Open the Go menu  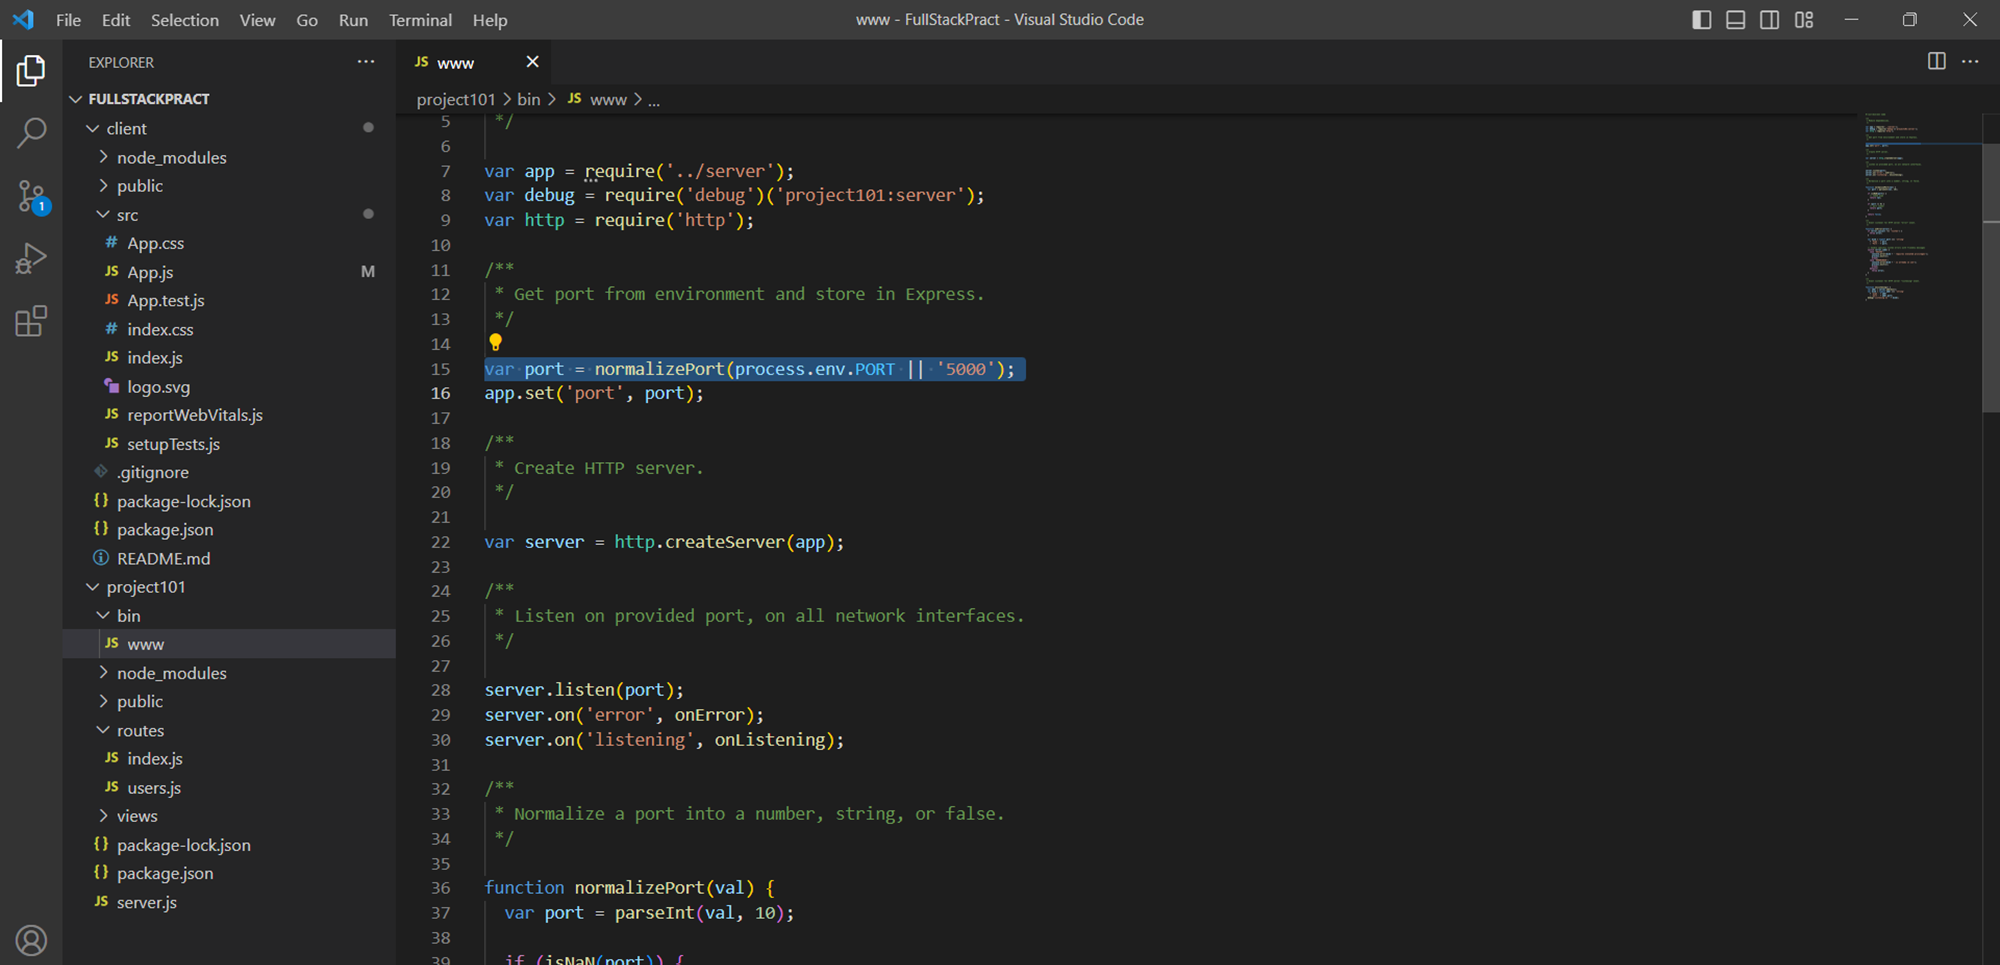pos(307,20)
